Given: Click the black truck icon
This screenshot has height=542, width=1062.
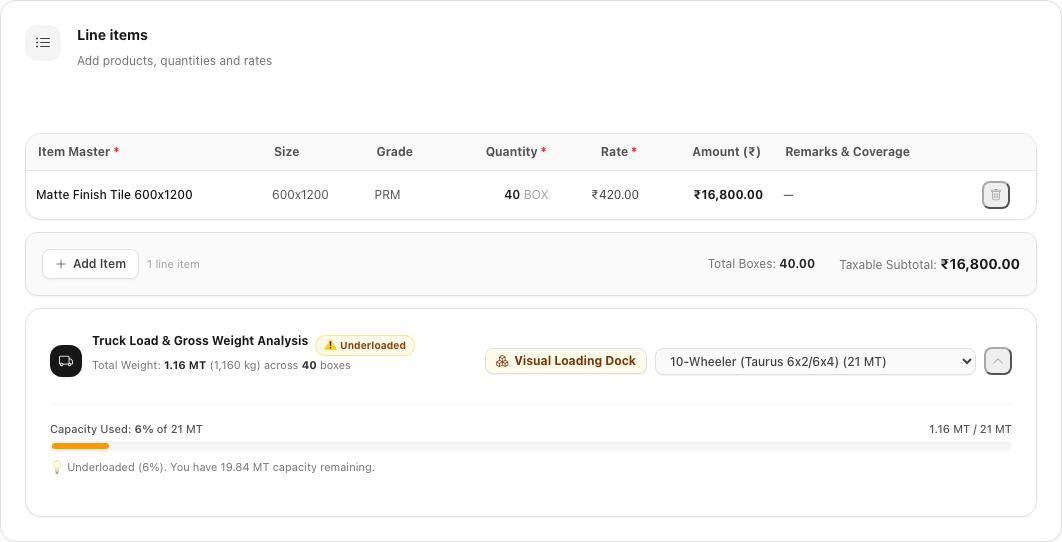Looking at the screenshot, I should pos(66,361).
